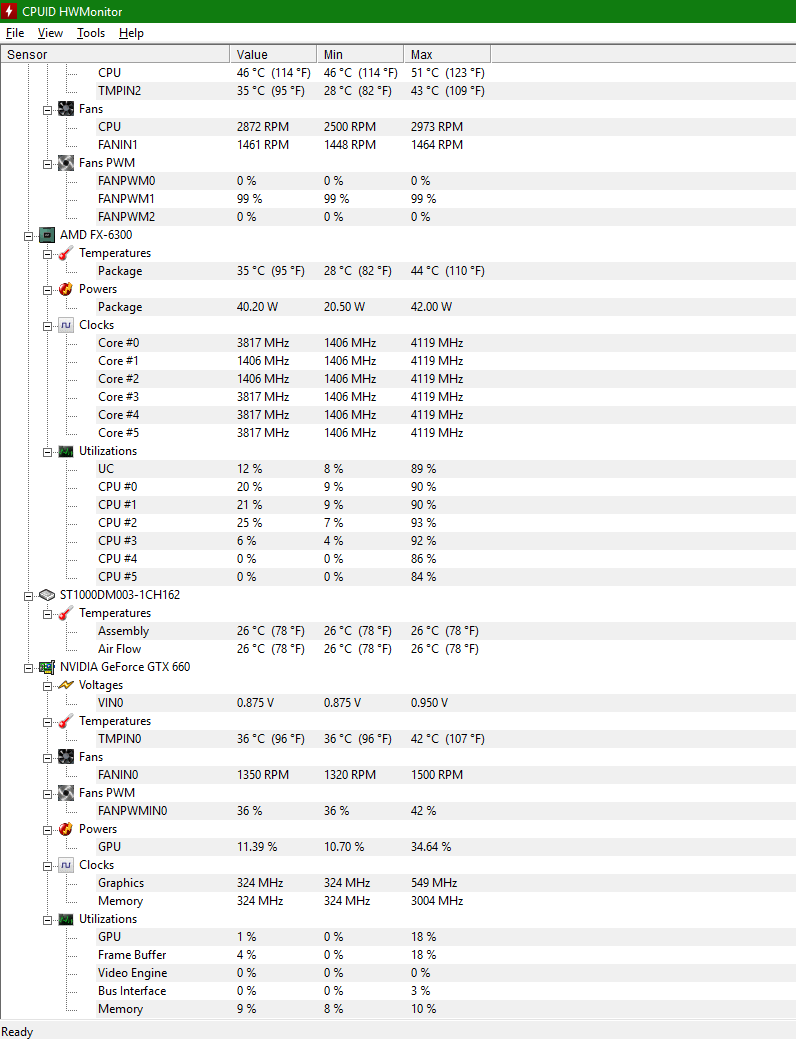Image resolution: width=796 pixels, height=1039 pixels.
Task: Click the thermometer icon under AMD FX-6300
Action: 66,253
